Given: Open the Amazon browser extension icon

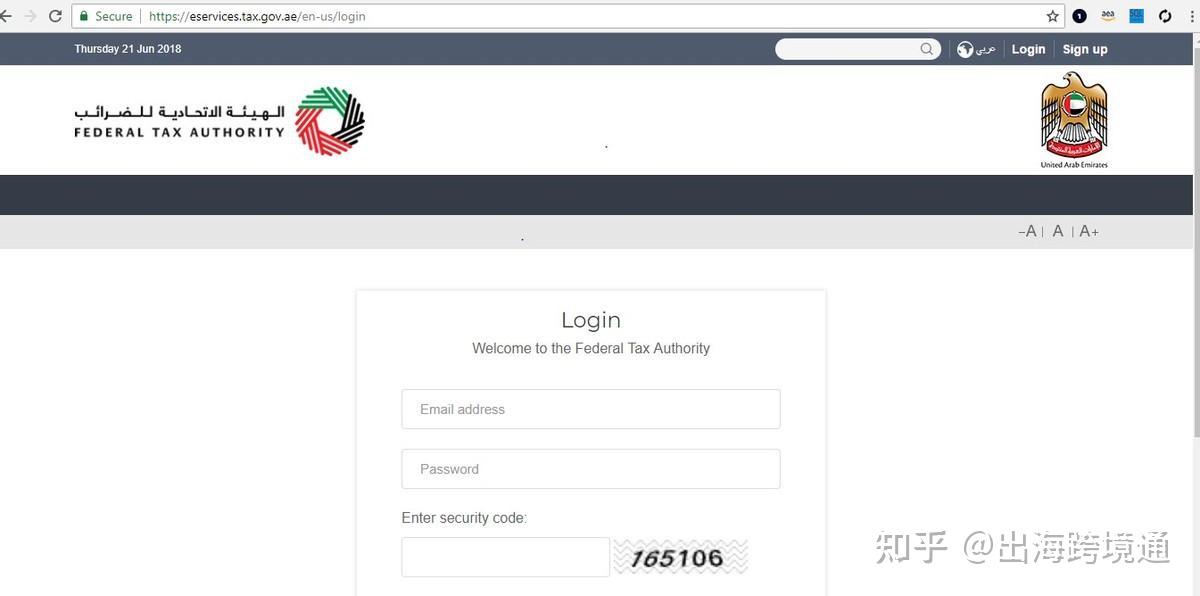Looking at the screenshot, I should tap(1108, 16).
